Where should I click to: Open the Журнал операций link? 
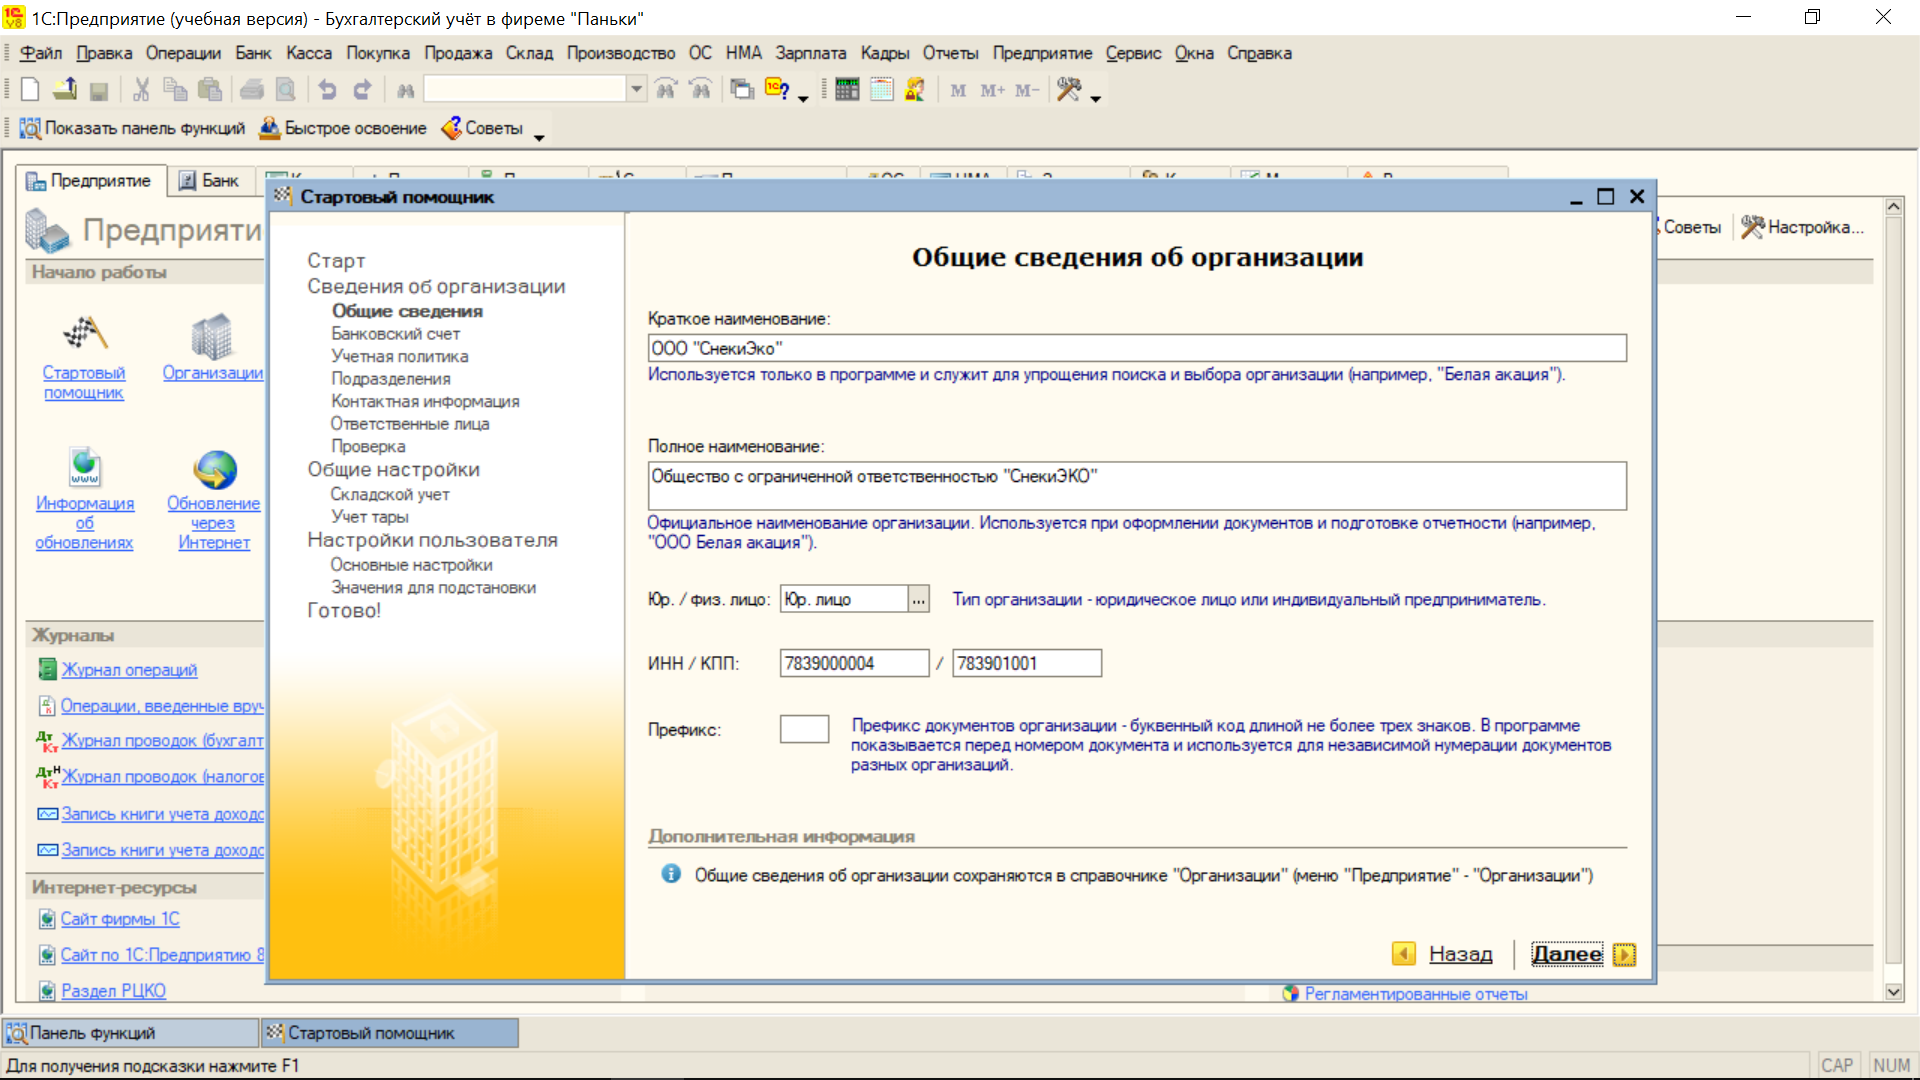(x=129, y=670)
